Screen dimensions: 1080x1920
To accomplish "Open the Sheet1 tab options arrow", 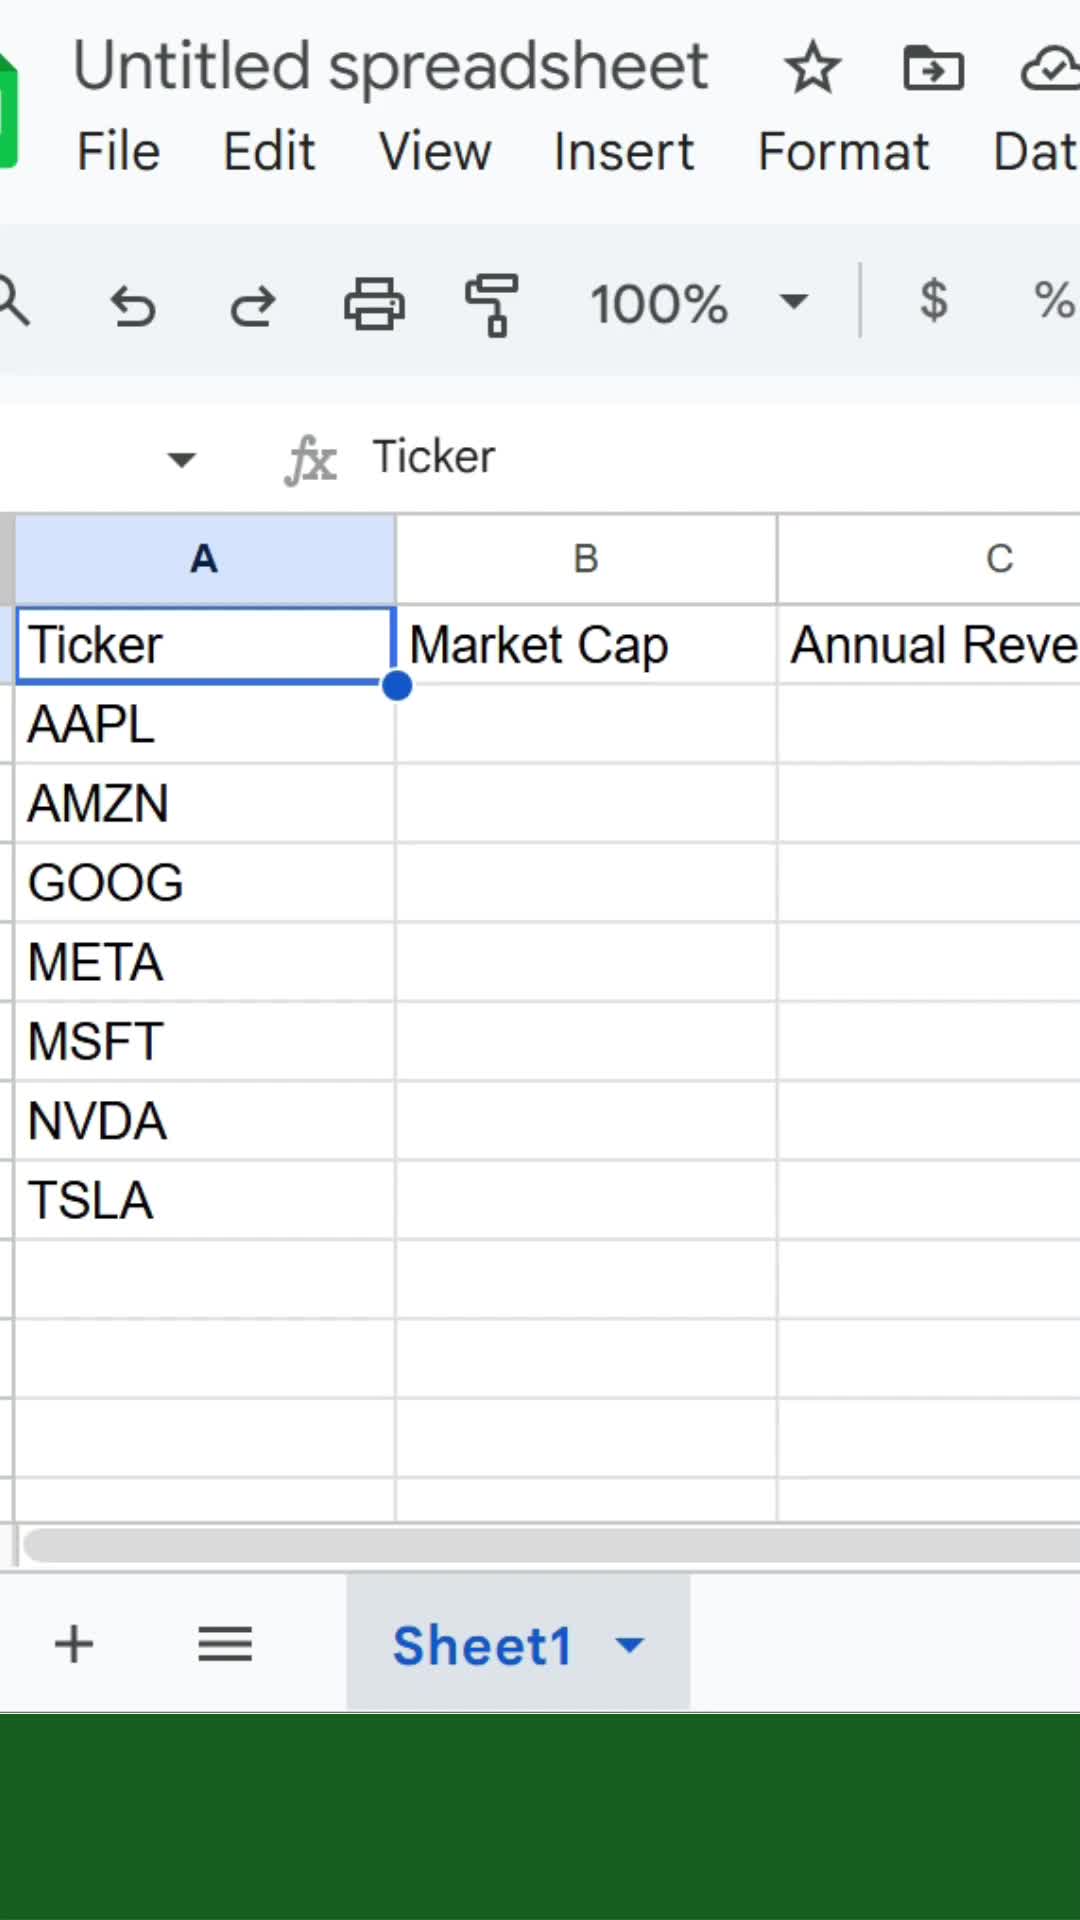I will click(630, 1644).
